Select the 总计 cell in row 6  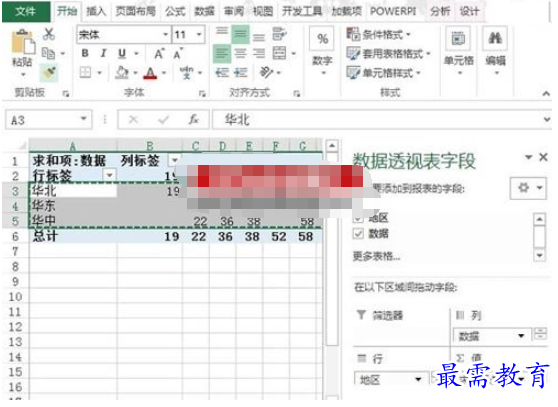tap(73, 236)
